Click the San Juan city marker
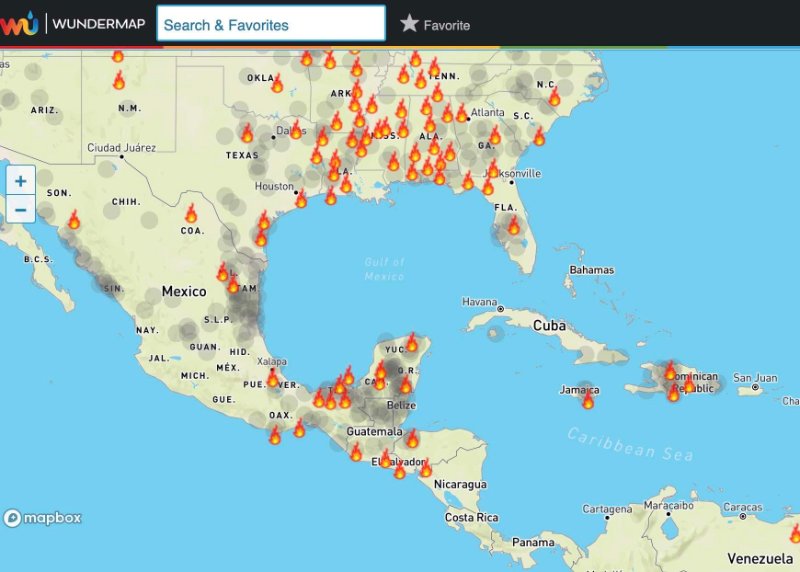800x572 pixels. click(x=755, y=388)
